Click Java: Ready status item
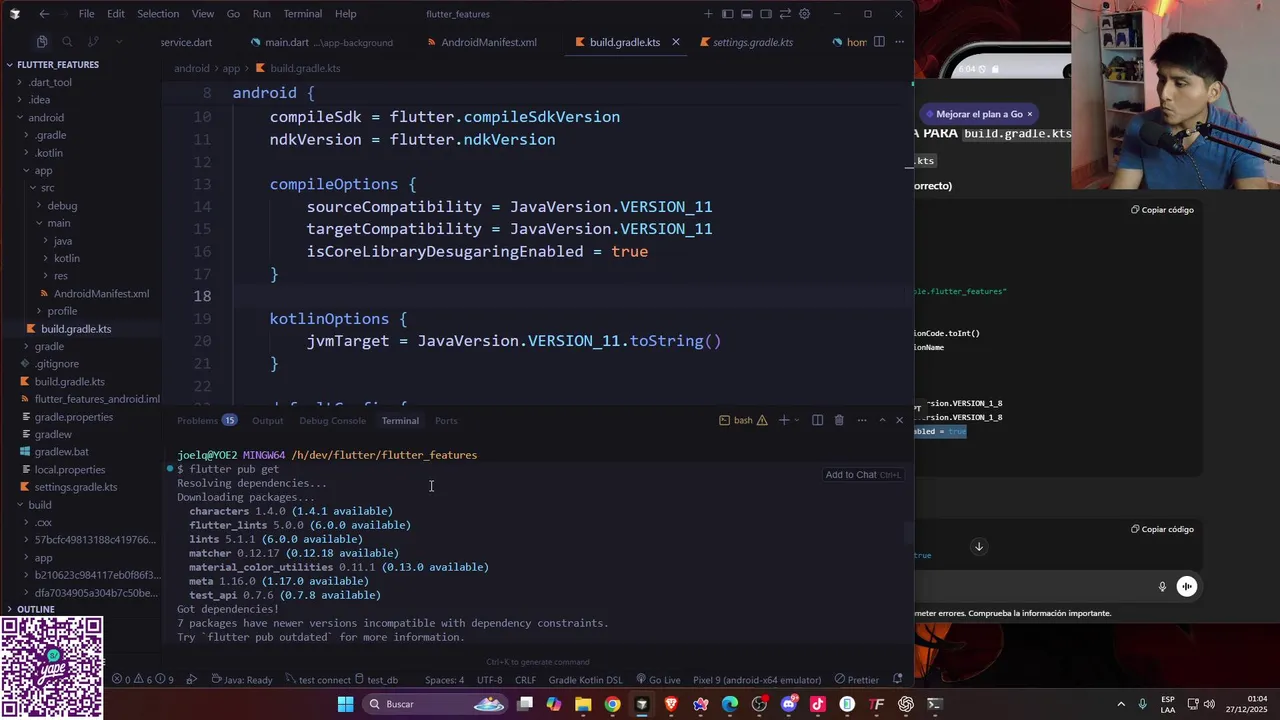The image size is (1280, 720). coord(242,680)
